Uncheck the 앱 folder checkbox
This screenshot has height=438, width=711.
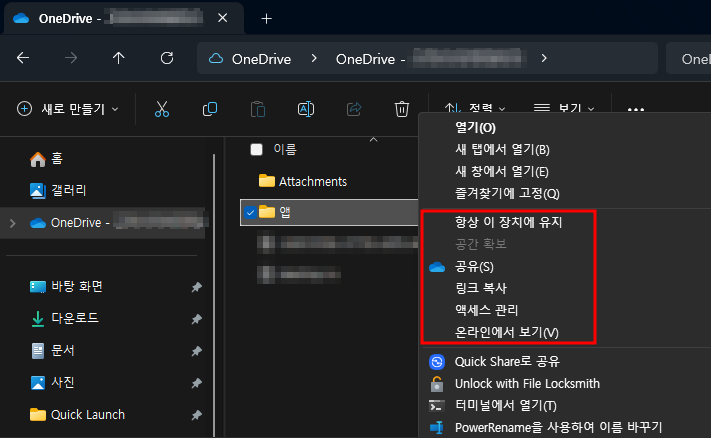tap(250, 212)
